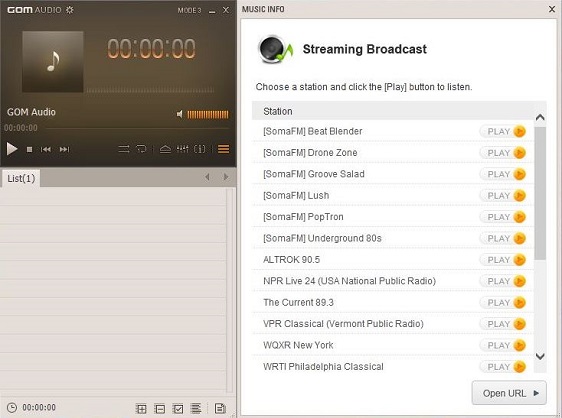Toggle the orange playlist panel icon

224,149
